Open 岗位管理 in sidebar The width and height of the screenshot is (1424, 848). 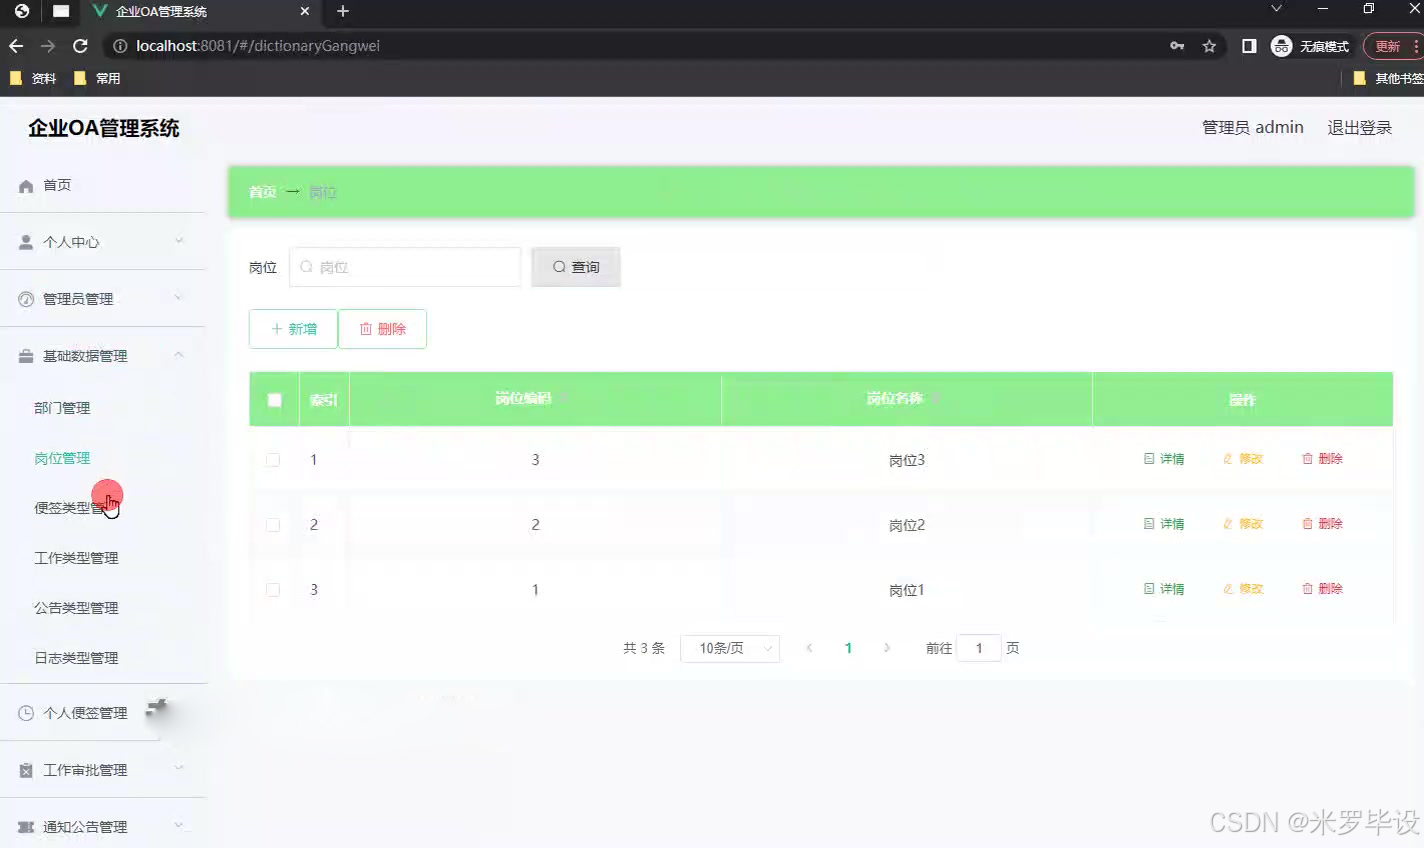pyautogui.click(x=62, y=458)
